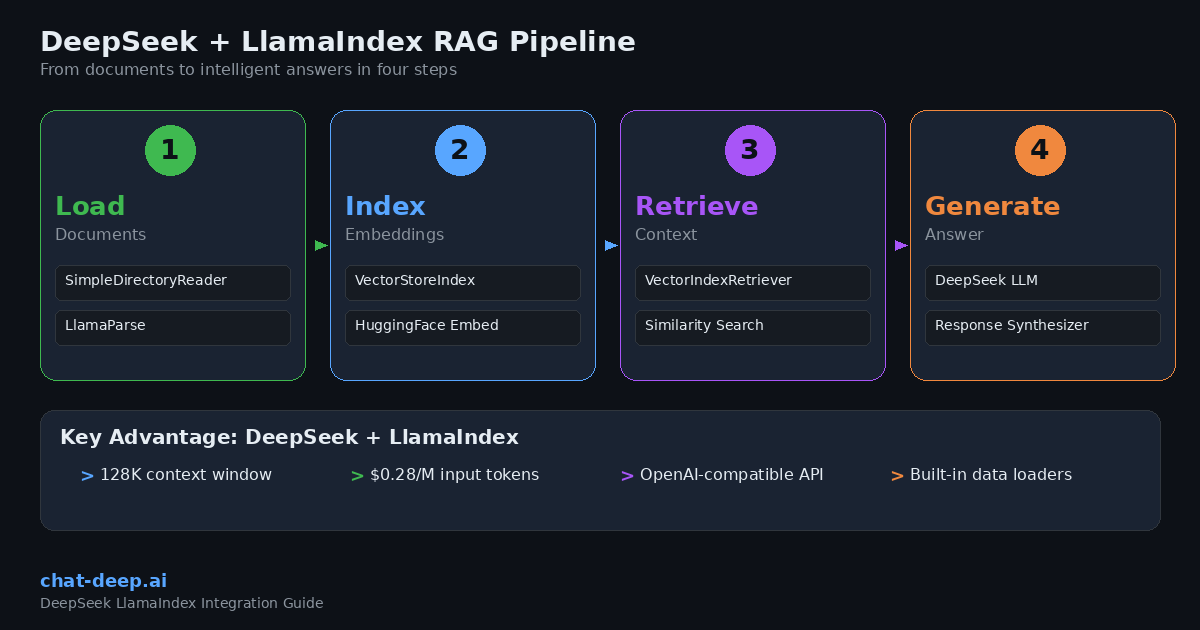Click the green circle numbered 1
Image resolution: width=1200 pixels, height=630 pixels.
(x=170, y=150)
